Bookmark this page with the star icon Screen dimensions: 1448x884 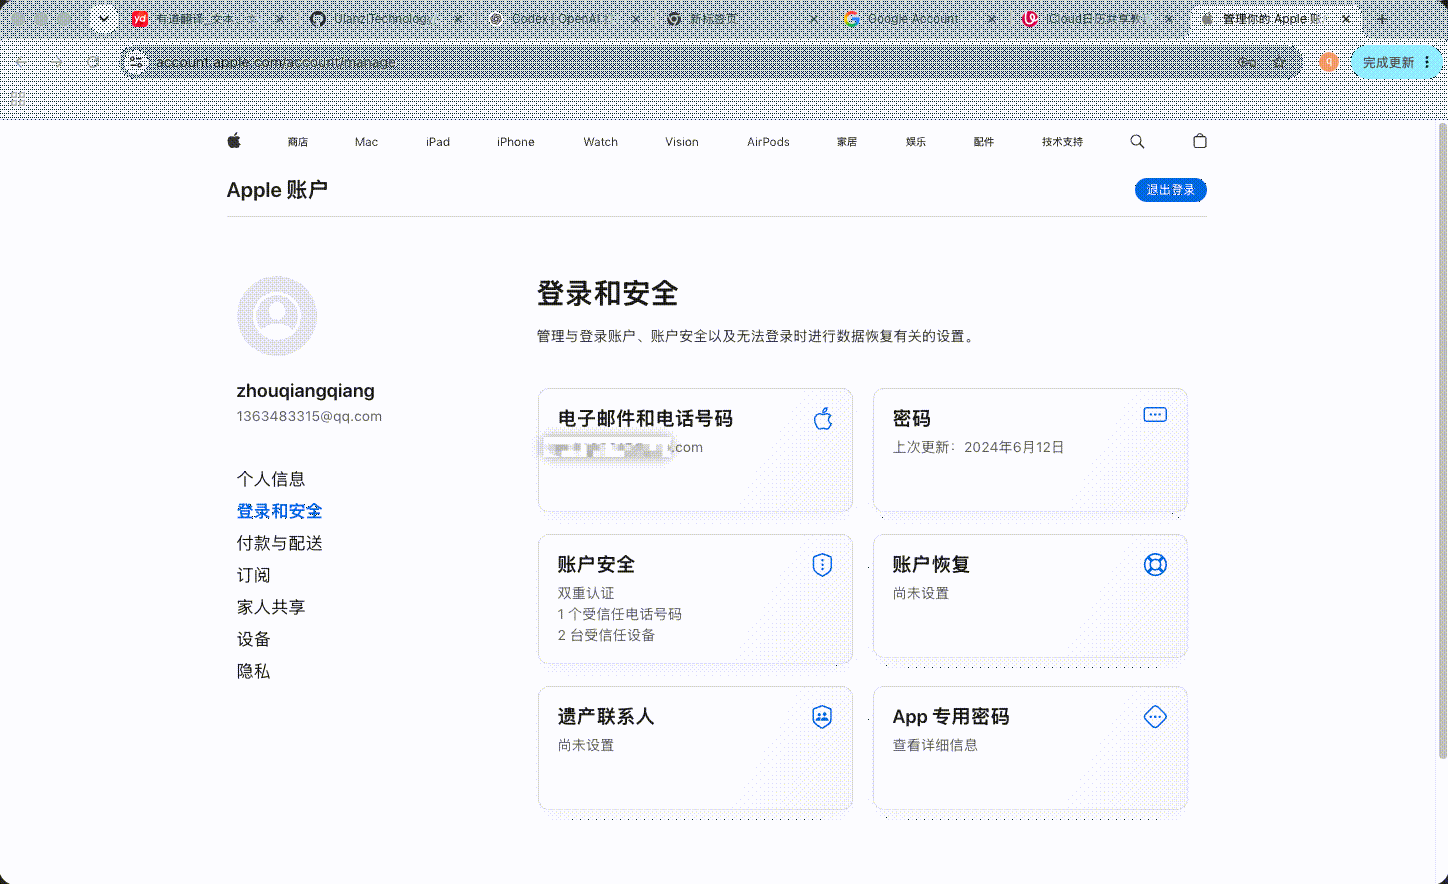tap(1279, 62)
